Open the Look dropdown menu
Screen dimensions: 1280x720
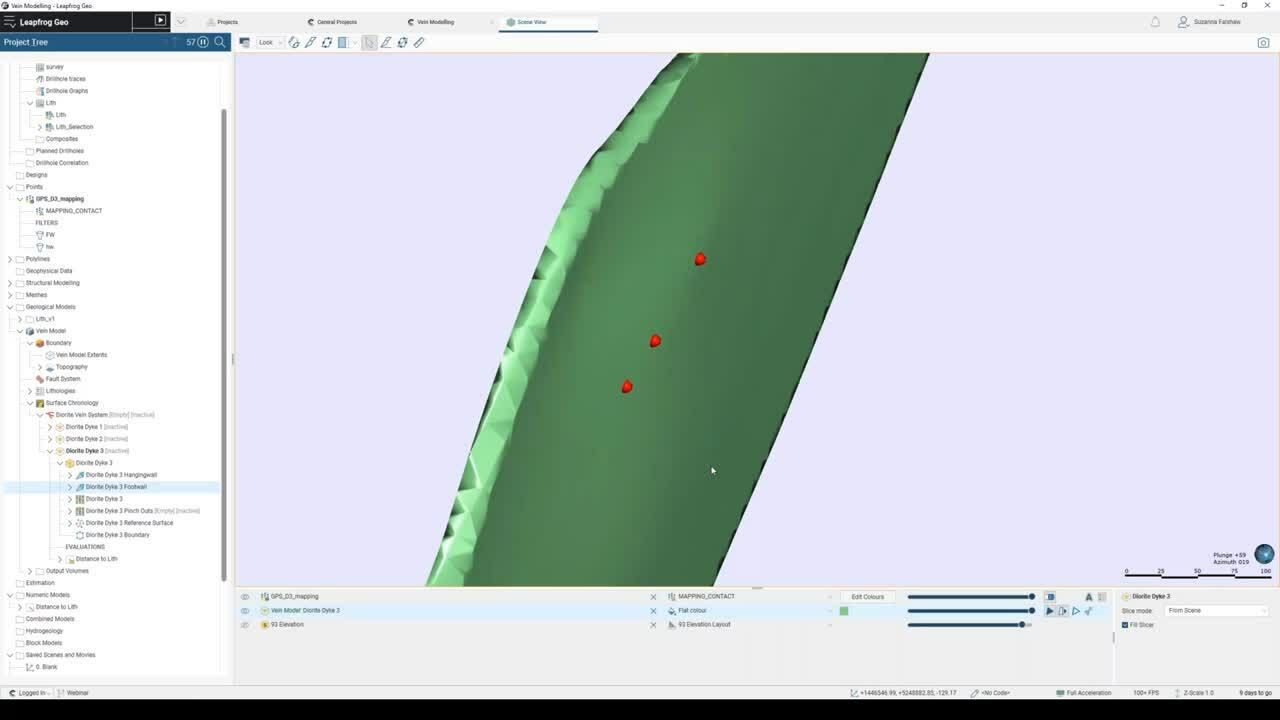tap(270, 42)
